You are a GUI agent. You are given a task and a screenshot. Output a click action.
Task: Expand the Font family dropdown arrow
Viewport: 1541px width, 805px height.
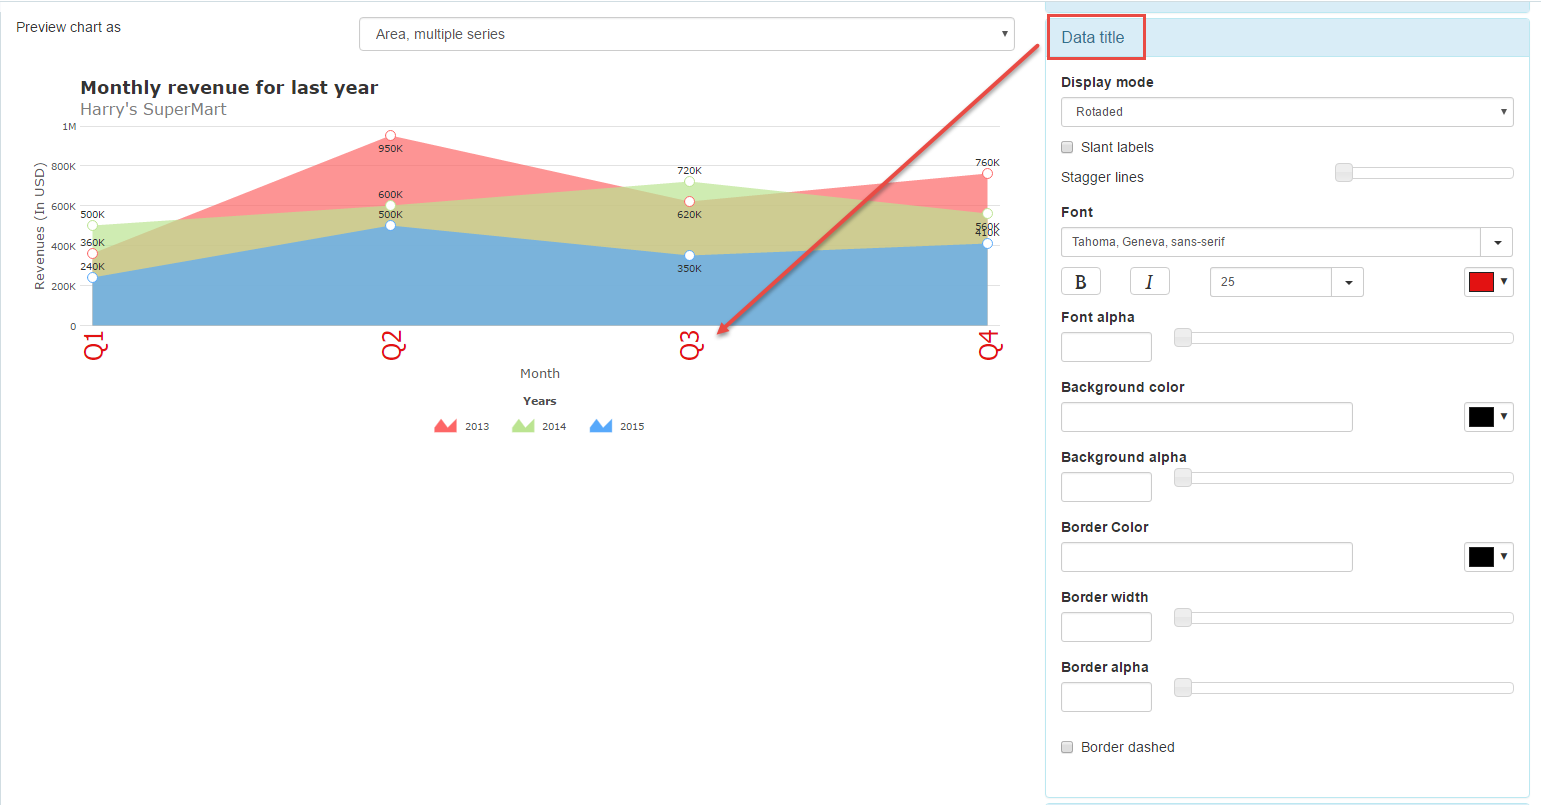tap(1496, 242)
